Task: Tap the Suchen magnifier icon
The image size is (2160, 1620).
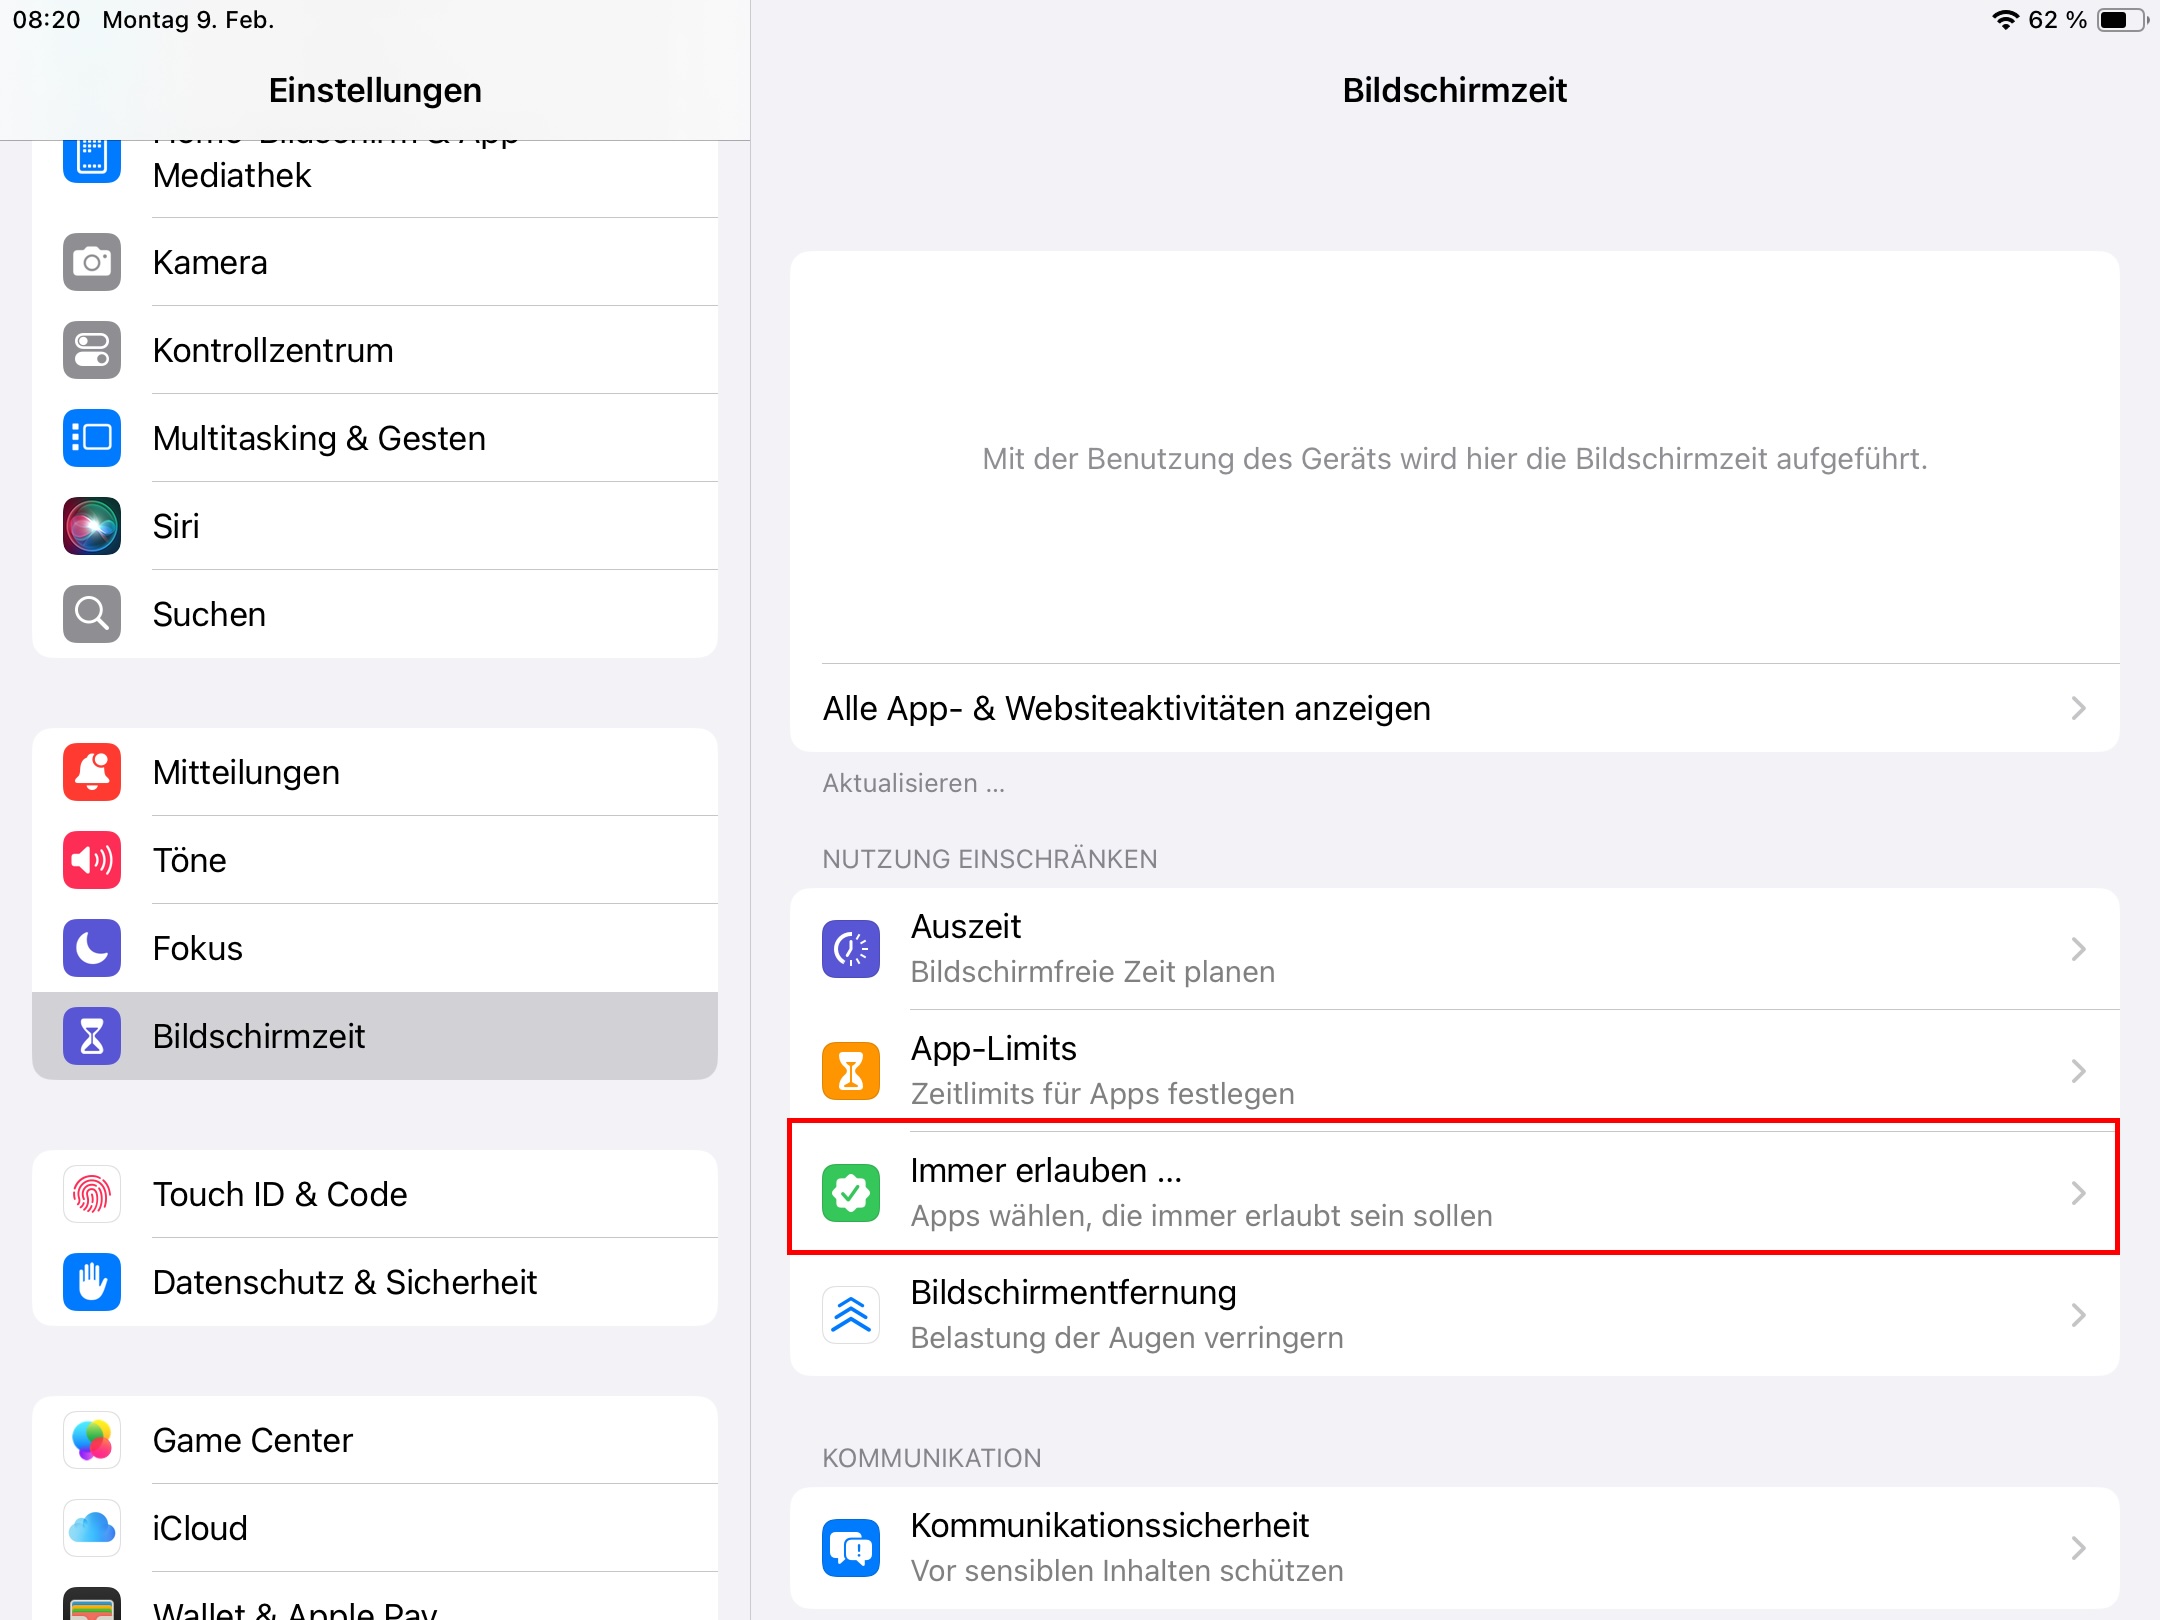Action: click(x=92, y=614)
